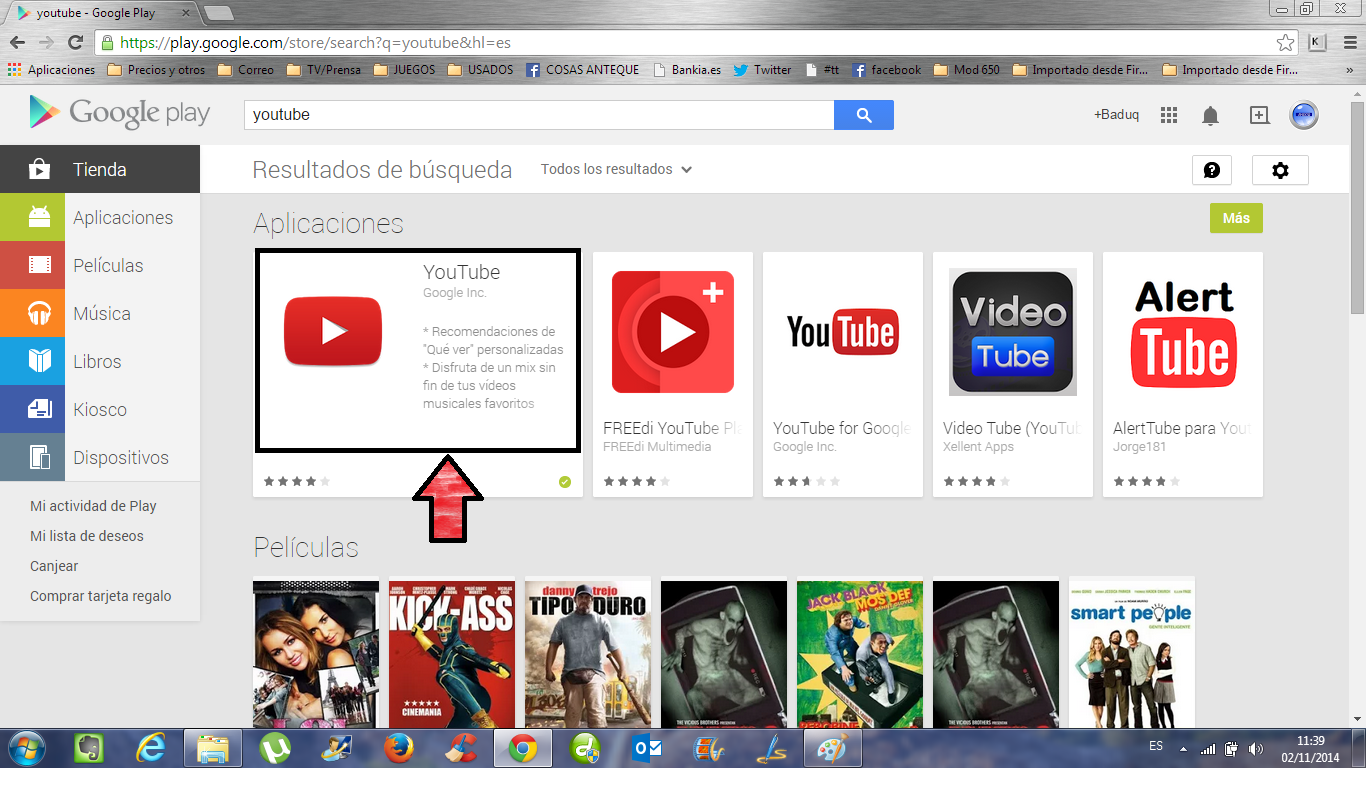This screenshot has height=794, width=1366.
Task: Go to Música in sidebar
Action: (100, 314)
